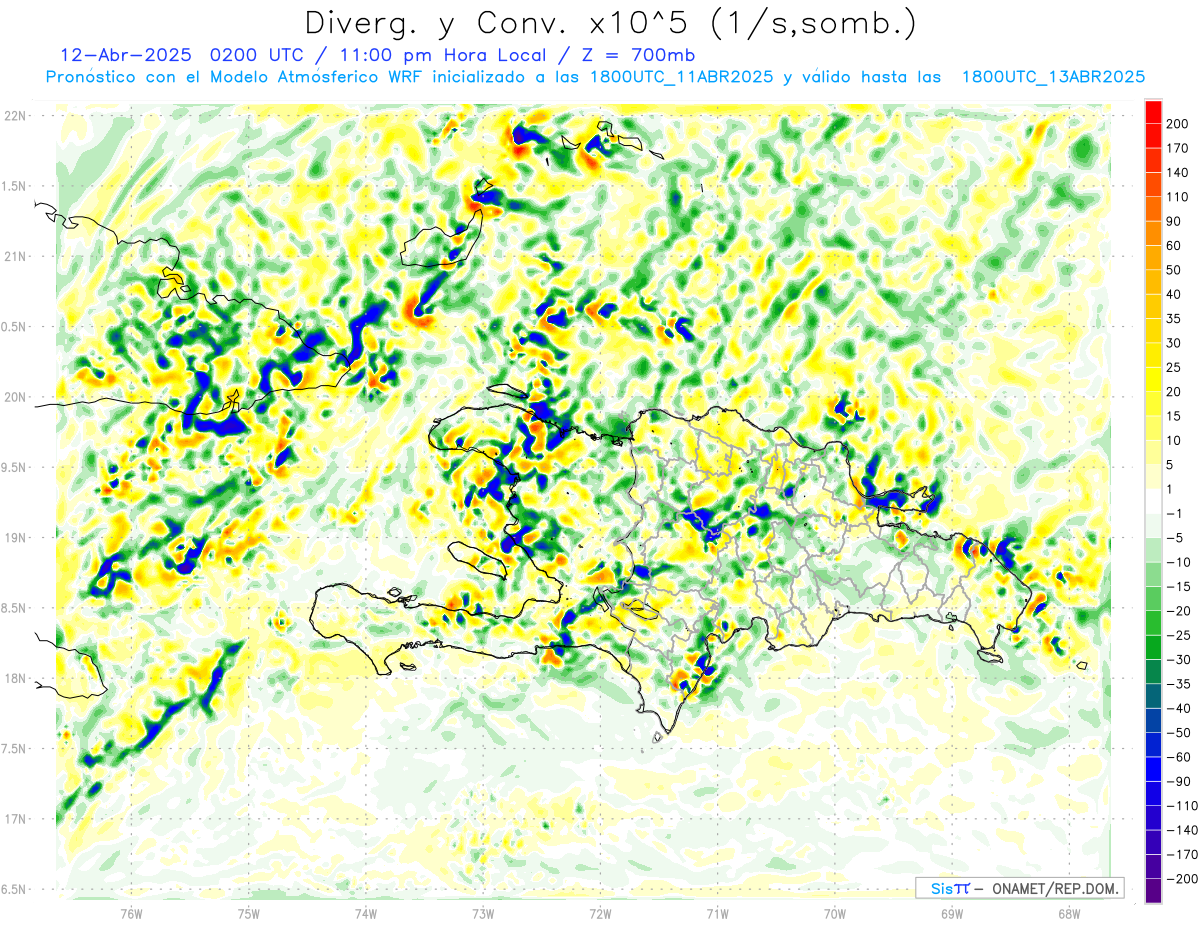Image resolution: width=1200 pixels, height=927 pixels.
Task: Click the 'ONAMET/REP.DOM.' credit label
Action: 1055,889
